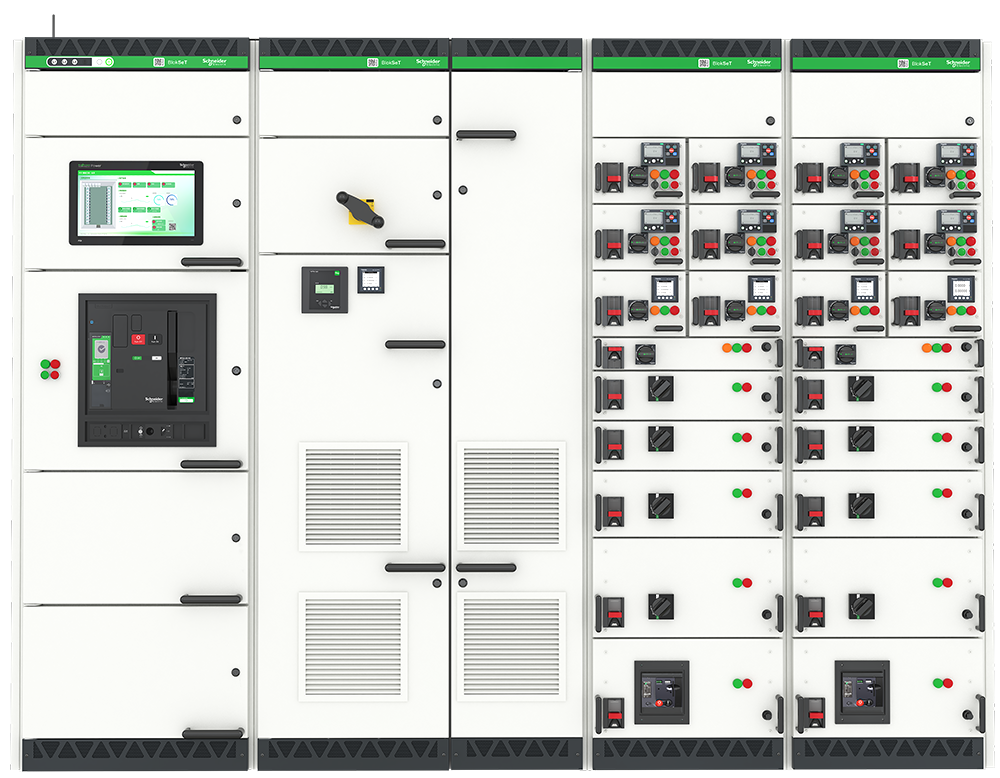Click the green/red indicator pair above the fourth cabinet's bottom breaker
This screenshot has width=1000, height=778.
tap(742, 683)
